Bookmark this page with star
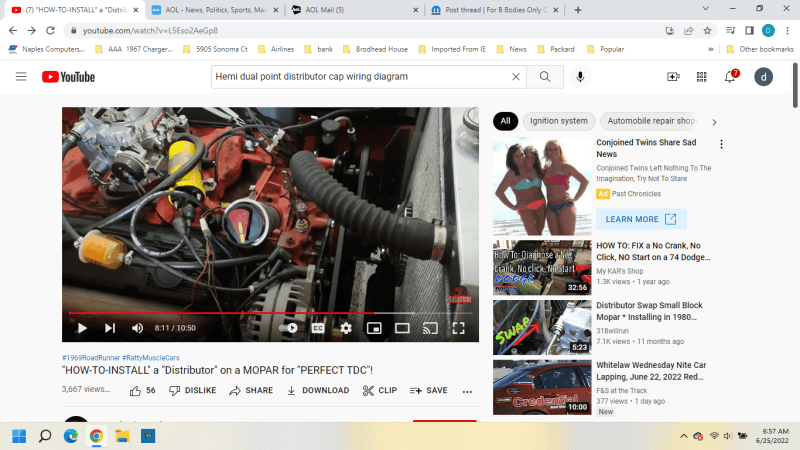Screen dimensions: 800x450 point(707,31)
